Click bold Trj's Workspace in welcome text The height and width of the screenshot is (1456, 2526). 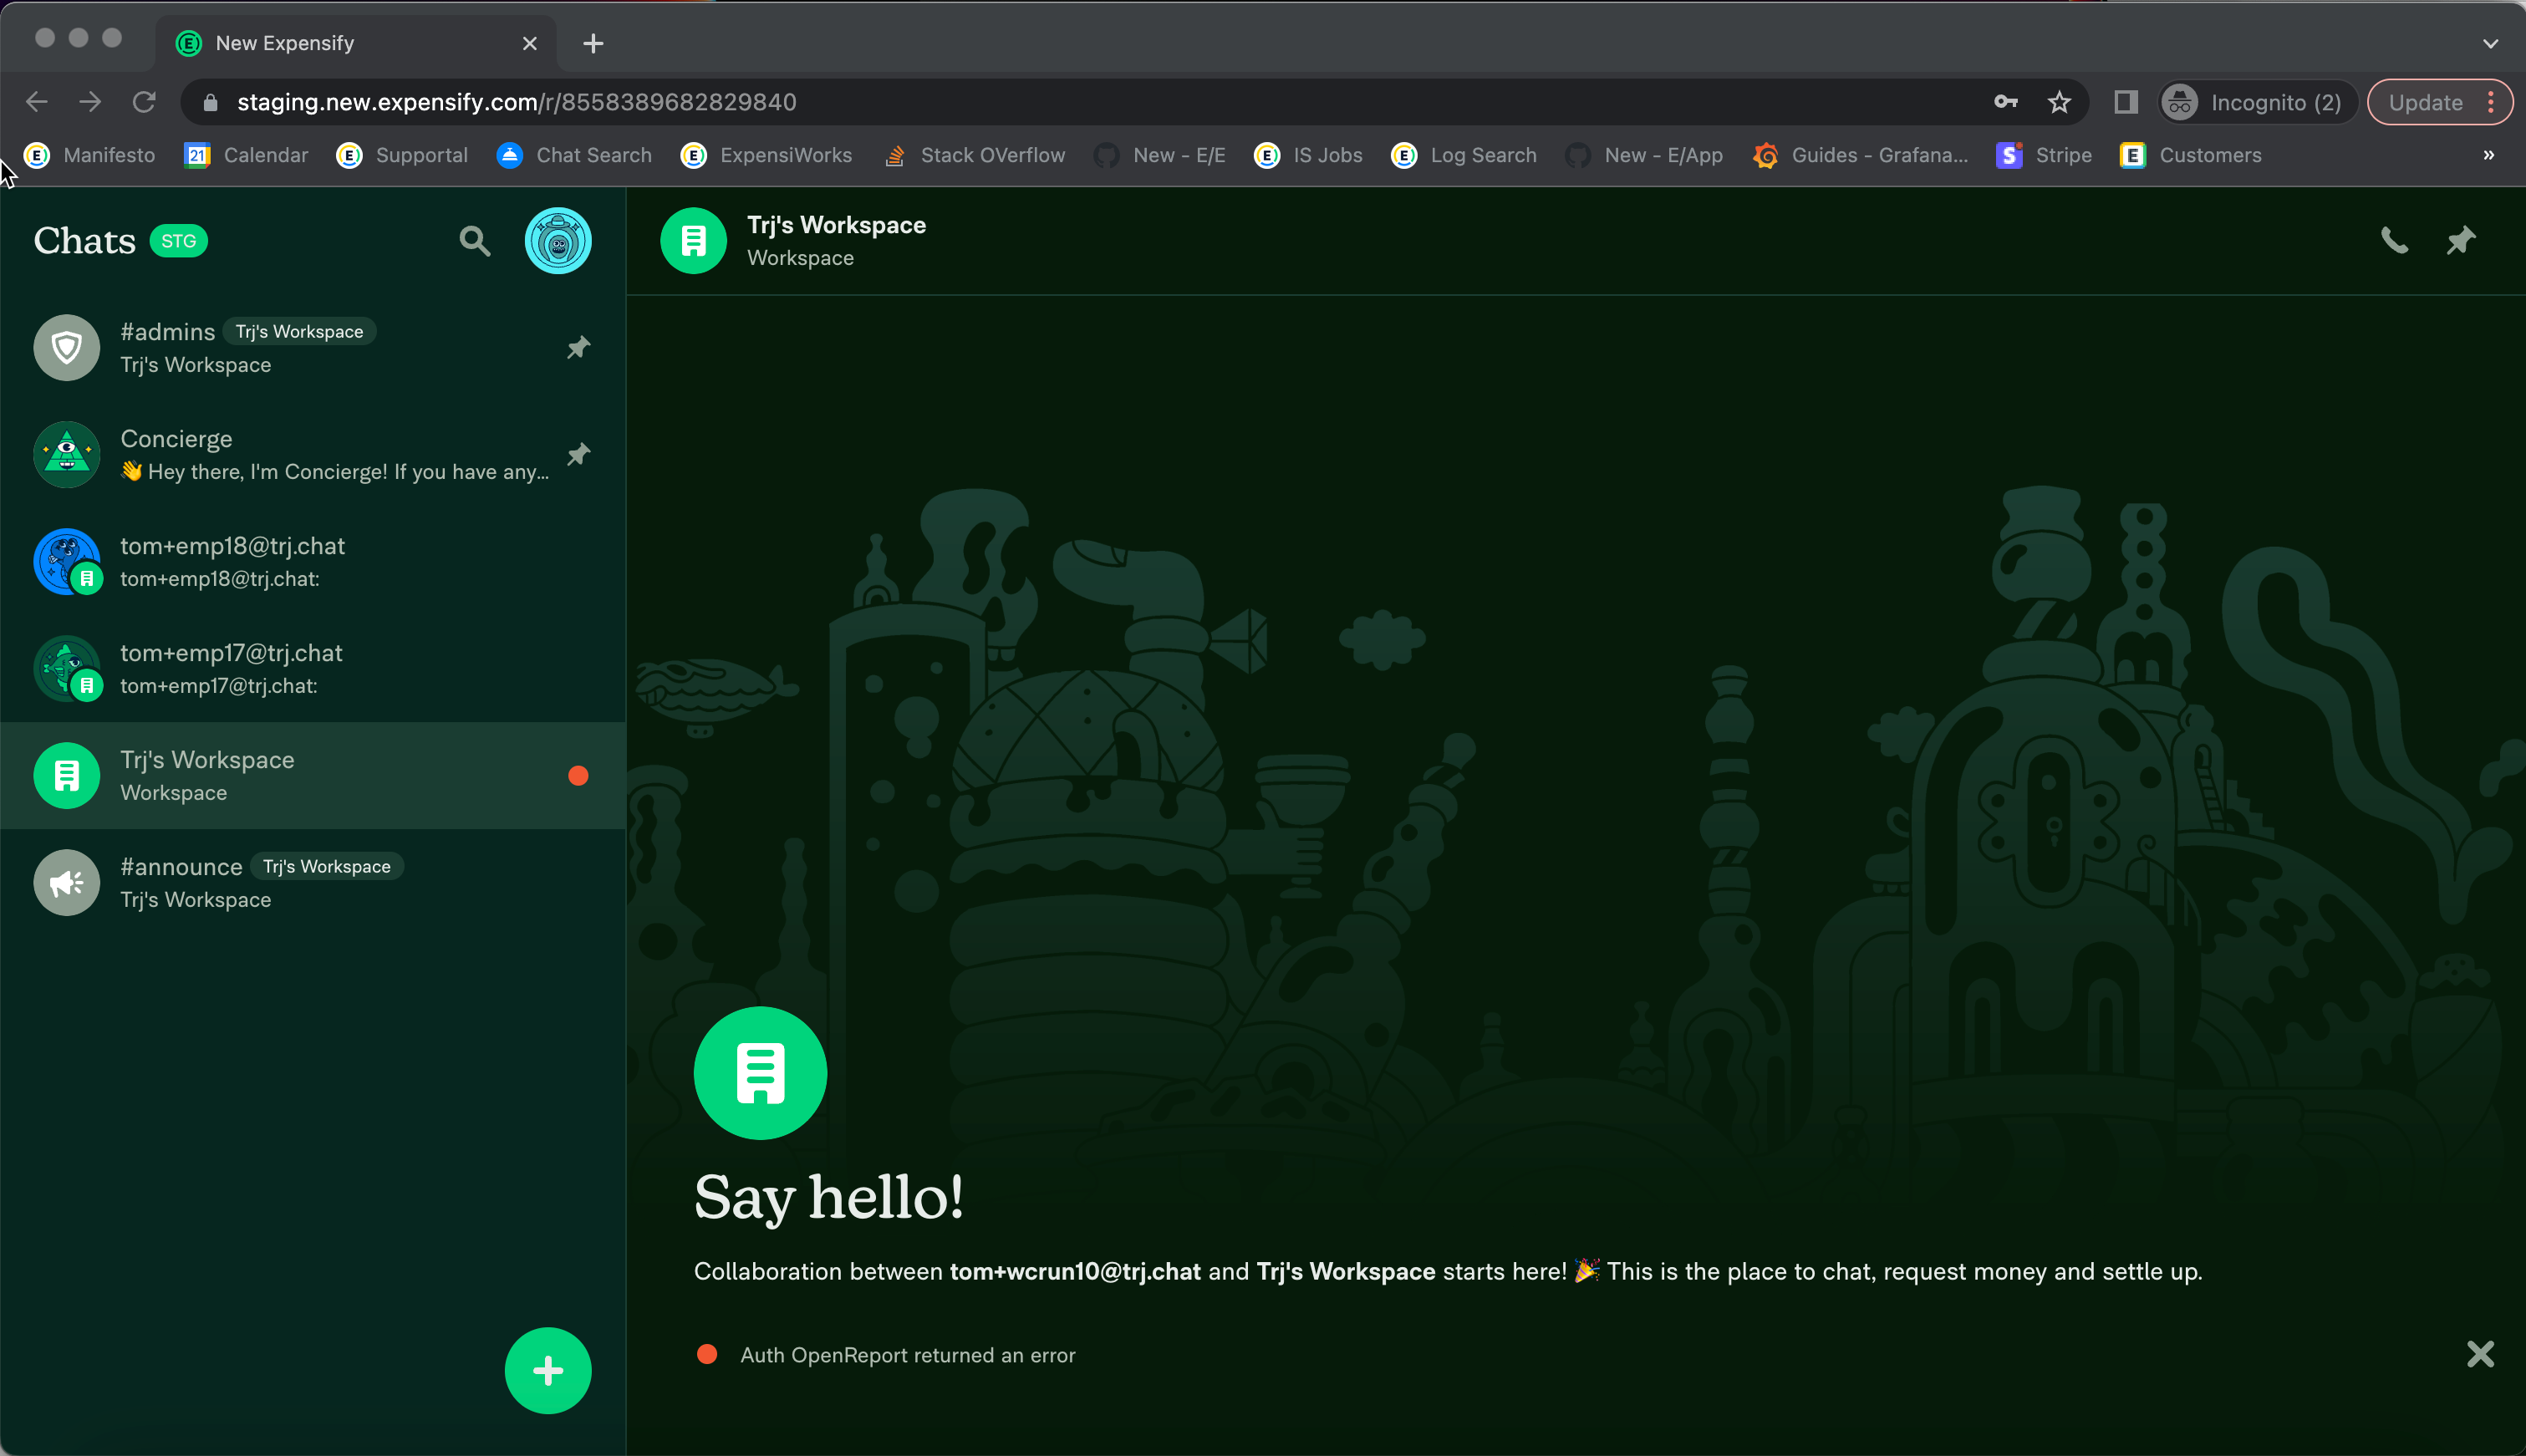click(1346, 1271)
